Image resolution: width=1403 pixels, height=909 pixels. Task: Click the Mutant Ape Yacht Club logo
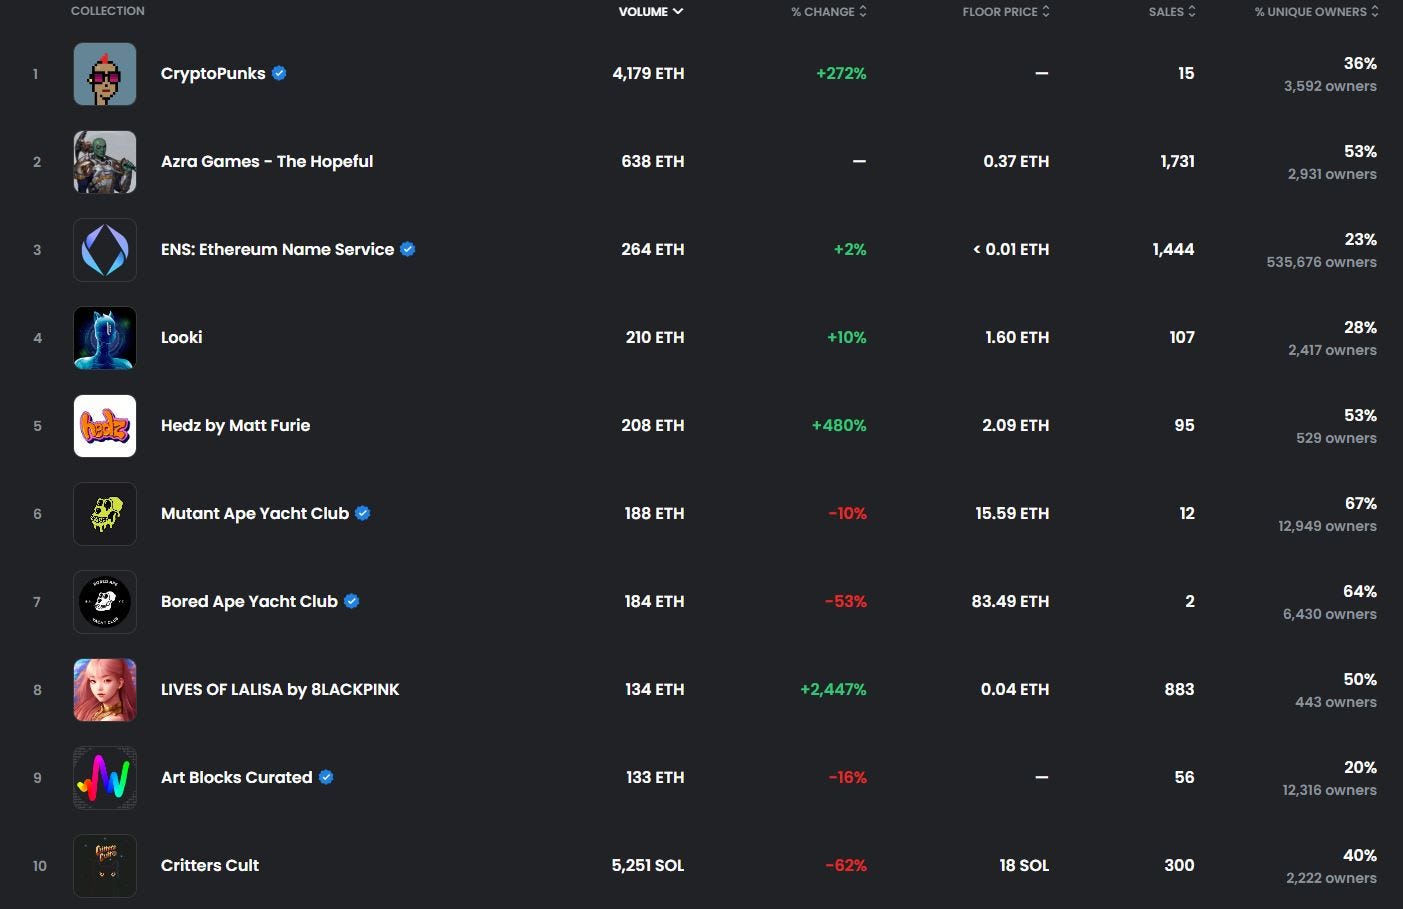105,514
